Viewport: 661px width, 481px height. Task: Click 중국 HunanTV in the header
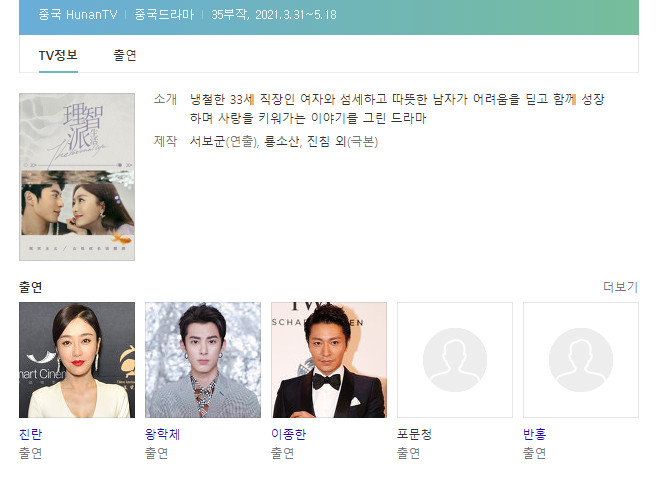click(78, 15)
